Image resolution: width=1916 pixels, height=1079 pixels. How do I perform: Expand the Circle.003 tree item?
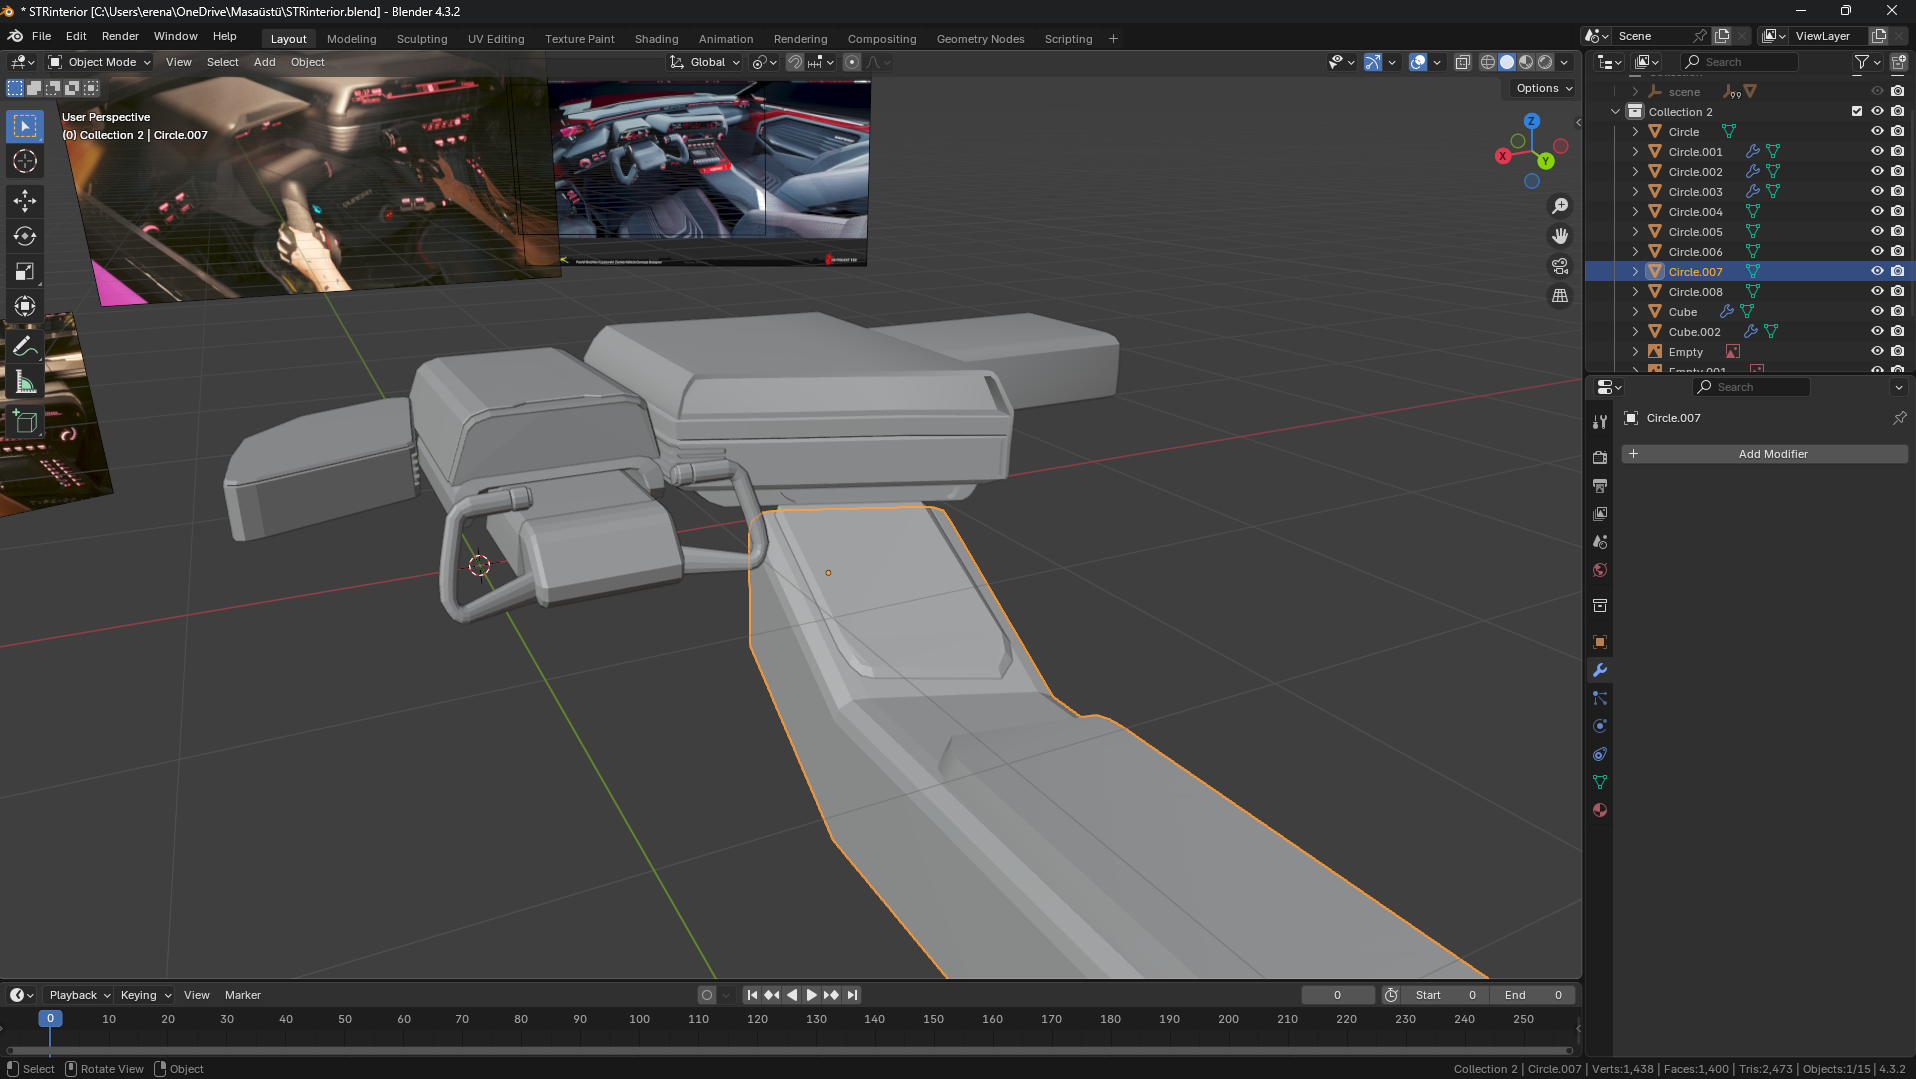1635,191
